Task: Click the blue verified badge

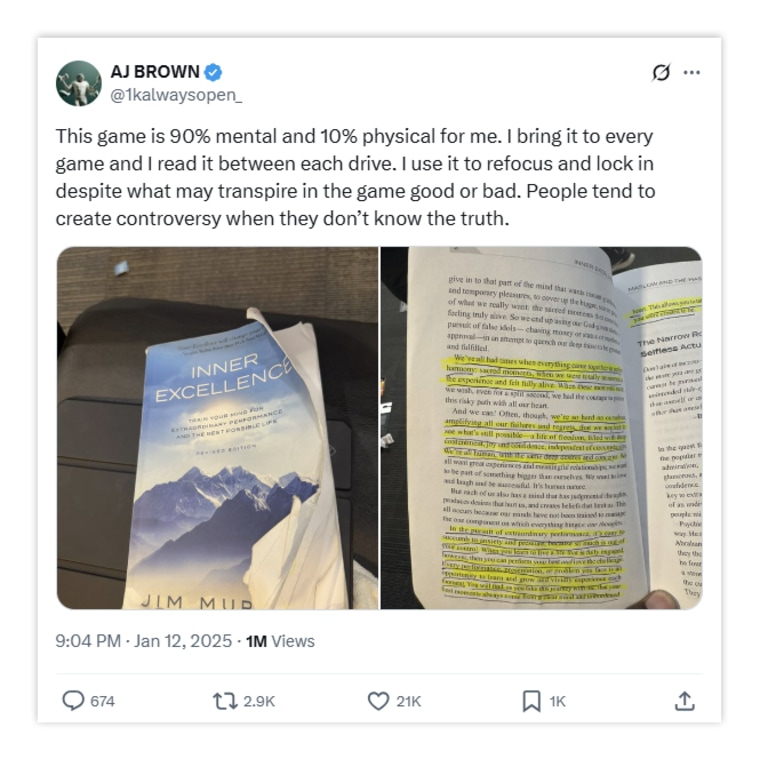Action: (213, 72)
